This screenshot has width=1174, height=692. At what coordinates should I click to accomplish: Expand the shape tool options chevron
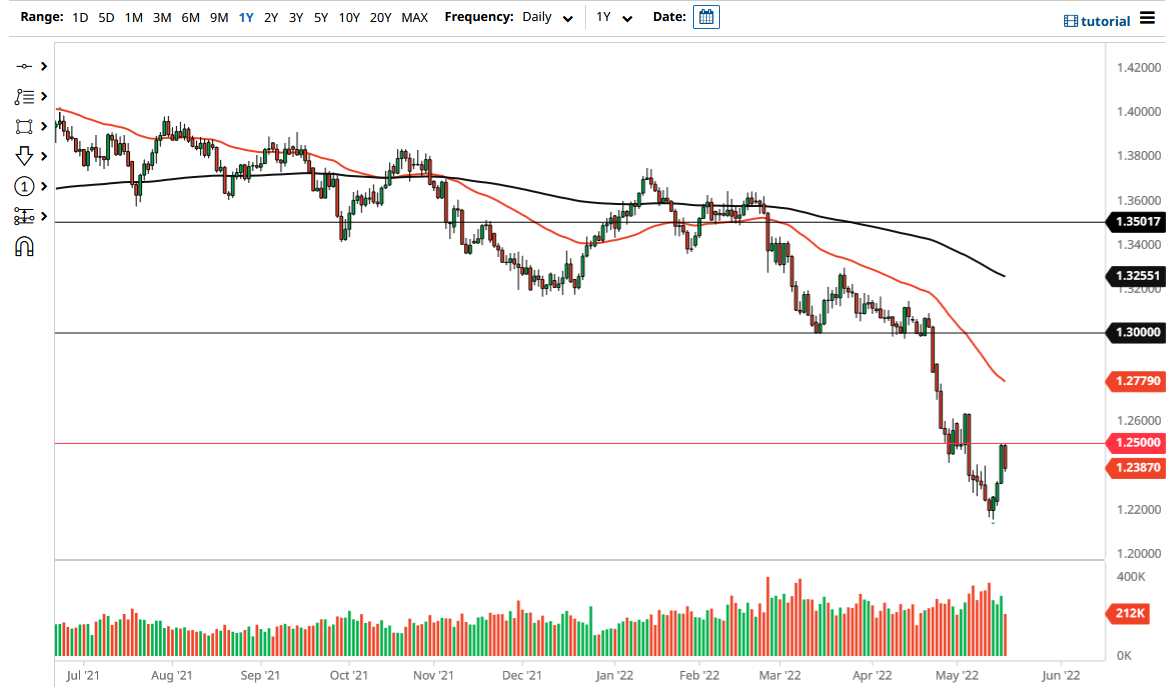click(x=44, y=127)
